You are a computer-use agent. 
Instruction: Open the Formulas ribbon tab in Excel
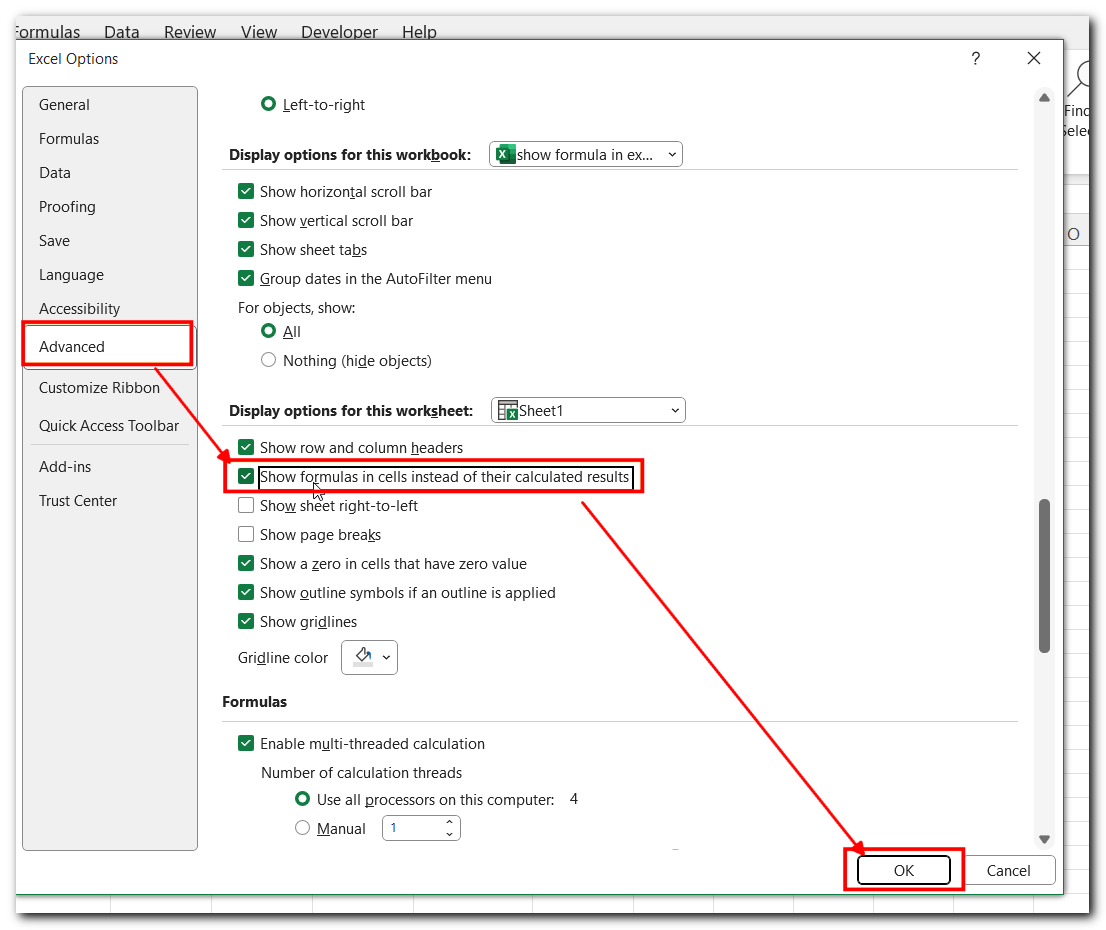coord(47,32)
